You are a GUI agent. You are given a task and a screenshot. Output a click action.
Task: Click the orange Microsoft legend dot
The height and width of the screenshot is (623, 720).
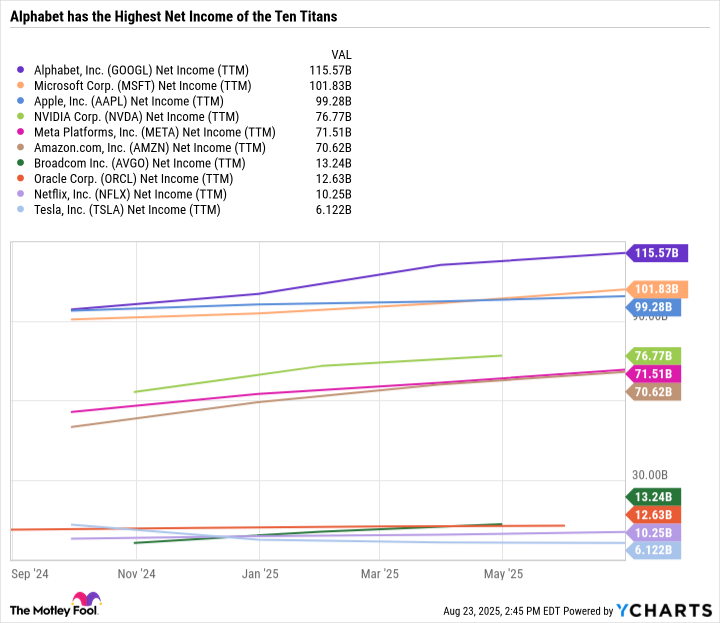tap(22, 86)
